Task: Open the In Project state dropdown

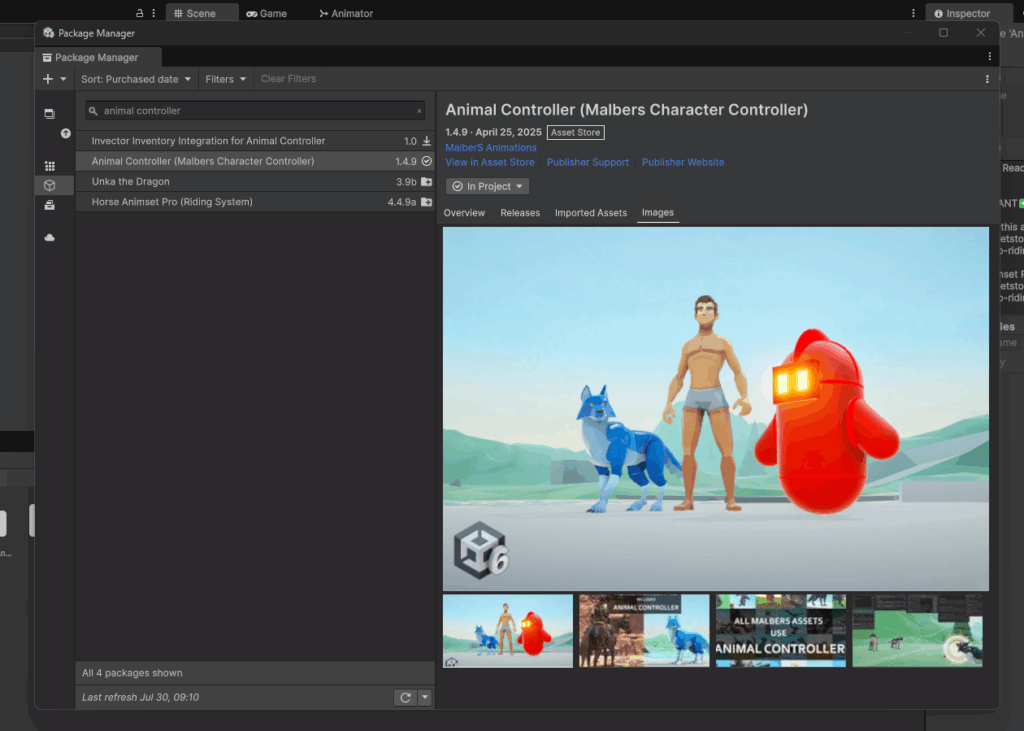Action: [x=487, y=186]
